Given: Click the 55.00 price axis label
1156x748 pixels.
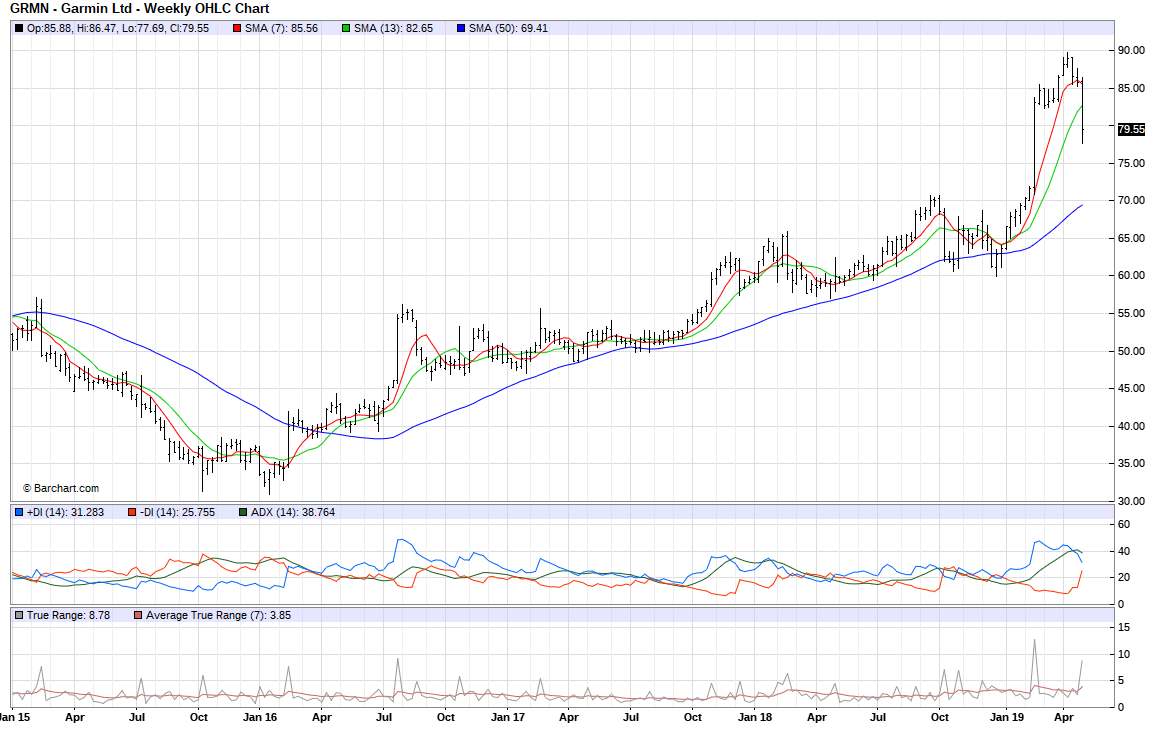Looking at the screenshot, I should (1132, 314).
